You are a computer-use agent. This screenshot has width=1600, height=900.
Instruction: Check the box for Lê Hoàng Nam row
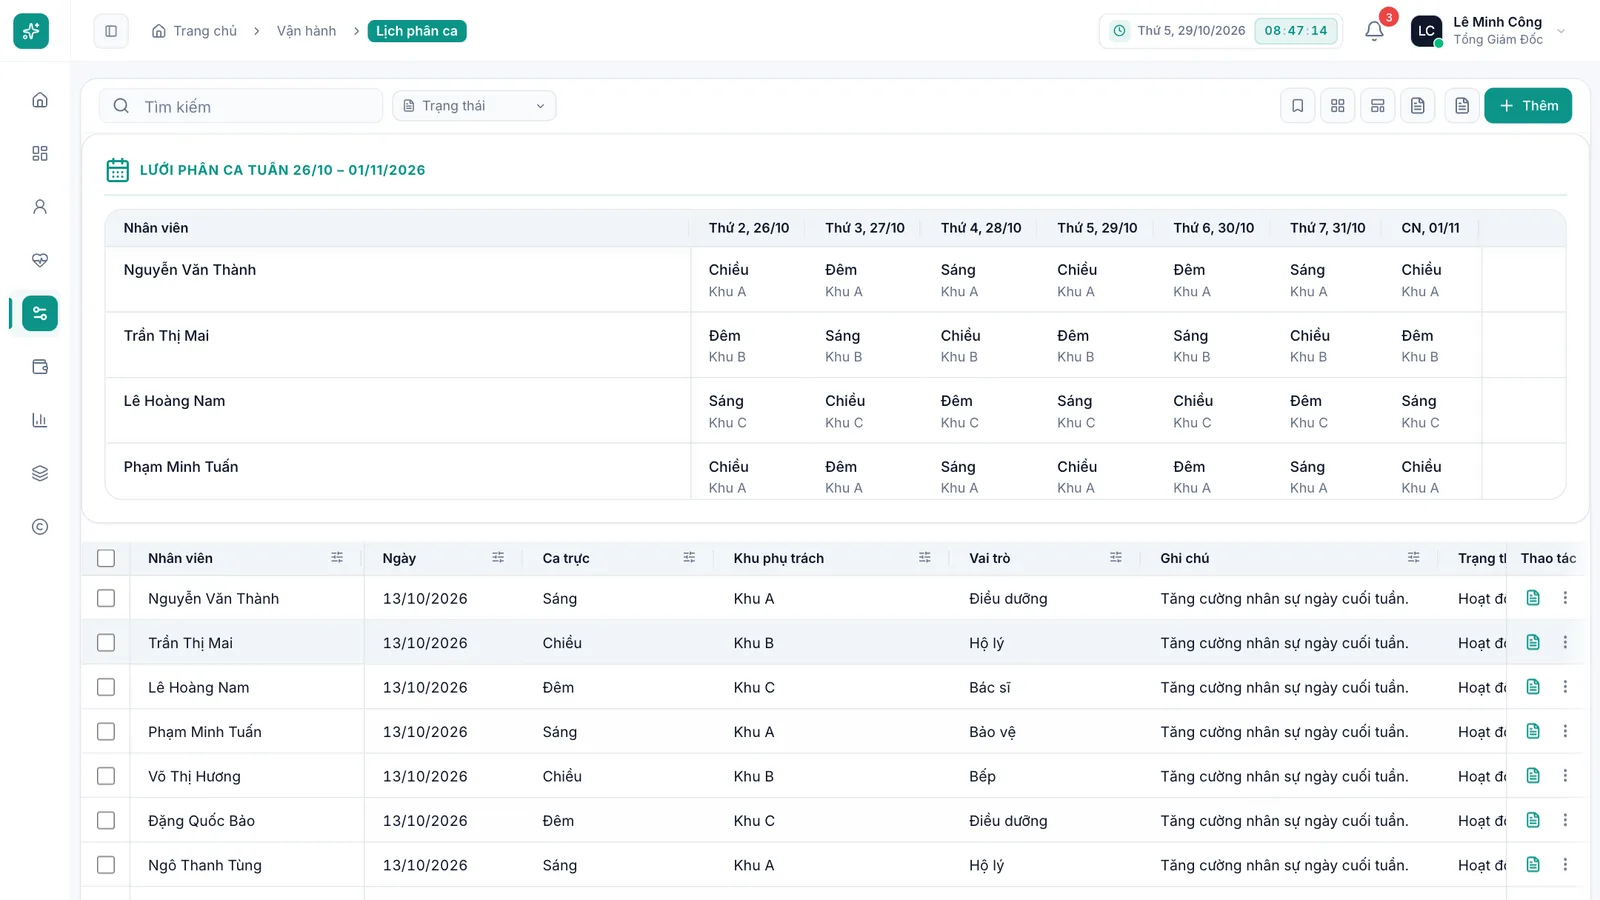[x=106, y=687]
